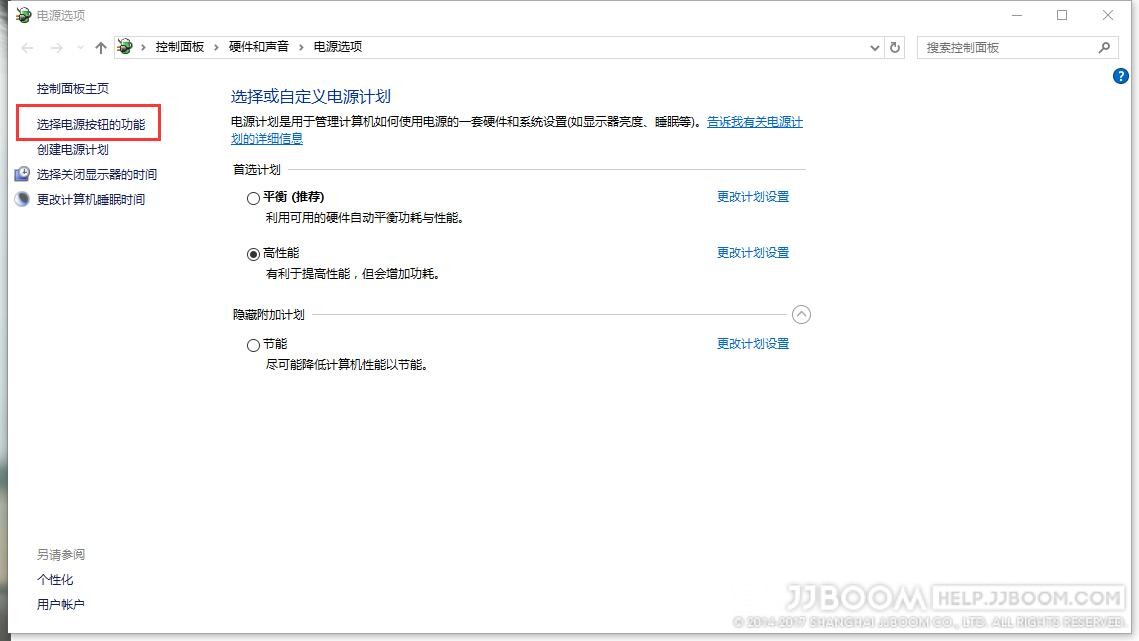The image size is (1139, 641).
Task: Click the back navigation arrow
Action: [26, 47]
